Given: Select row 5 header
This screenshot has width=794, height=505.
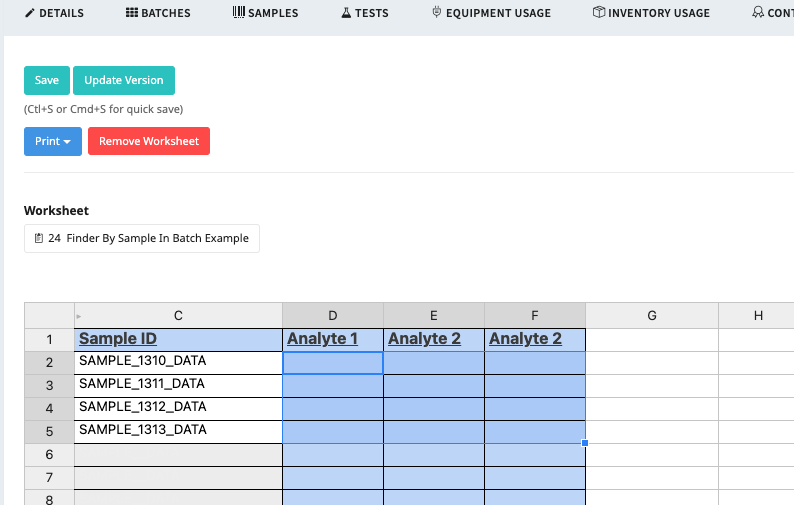Looking at the screenshot, I should (x=49, y=432).
